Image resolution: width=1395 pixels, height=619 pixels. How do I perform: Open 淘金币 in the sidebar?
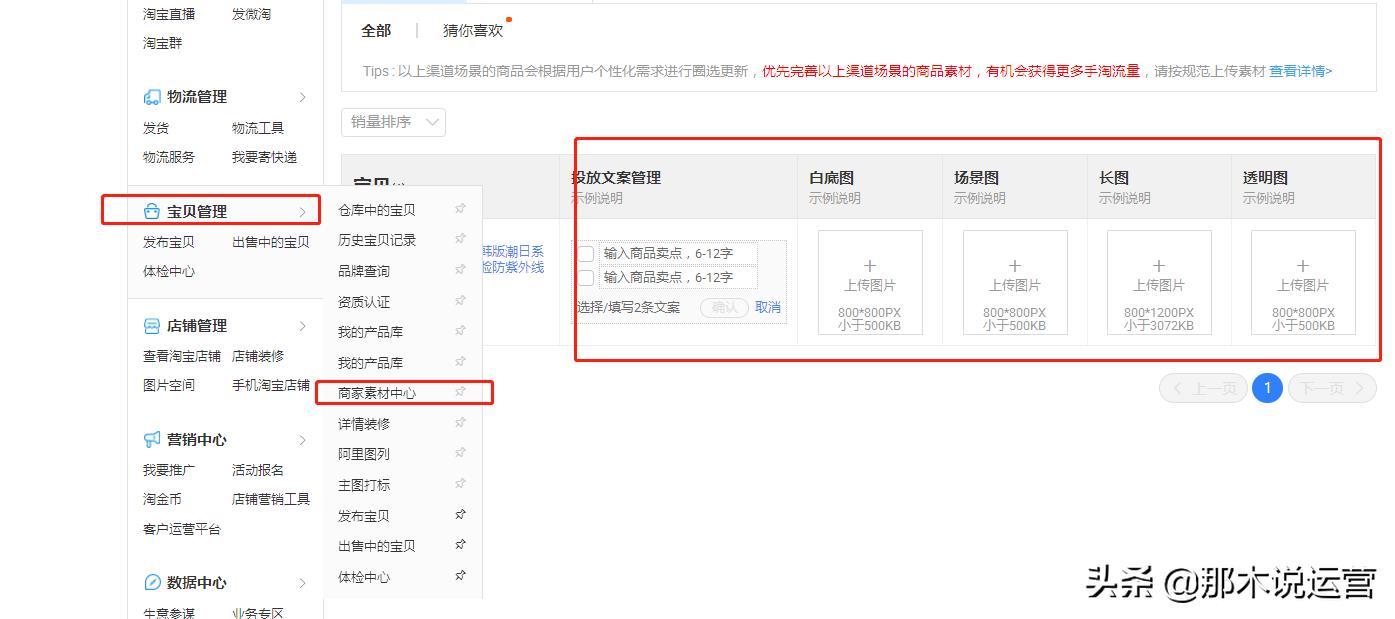click(162, 499)
